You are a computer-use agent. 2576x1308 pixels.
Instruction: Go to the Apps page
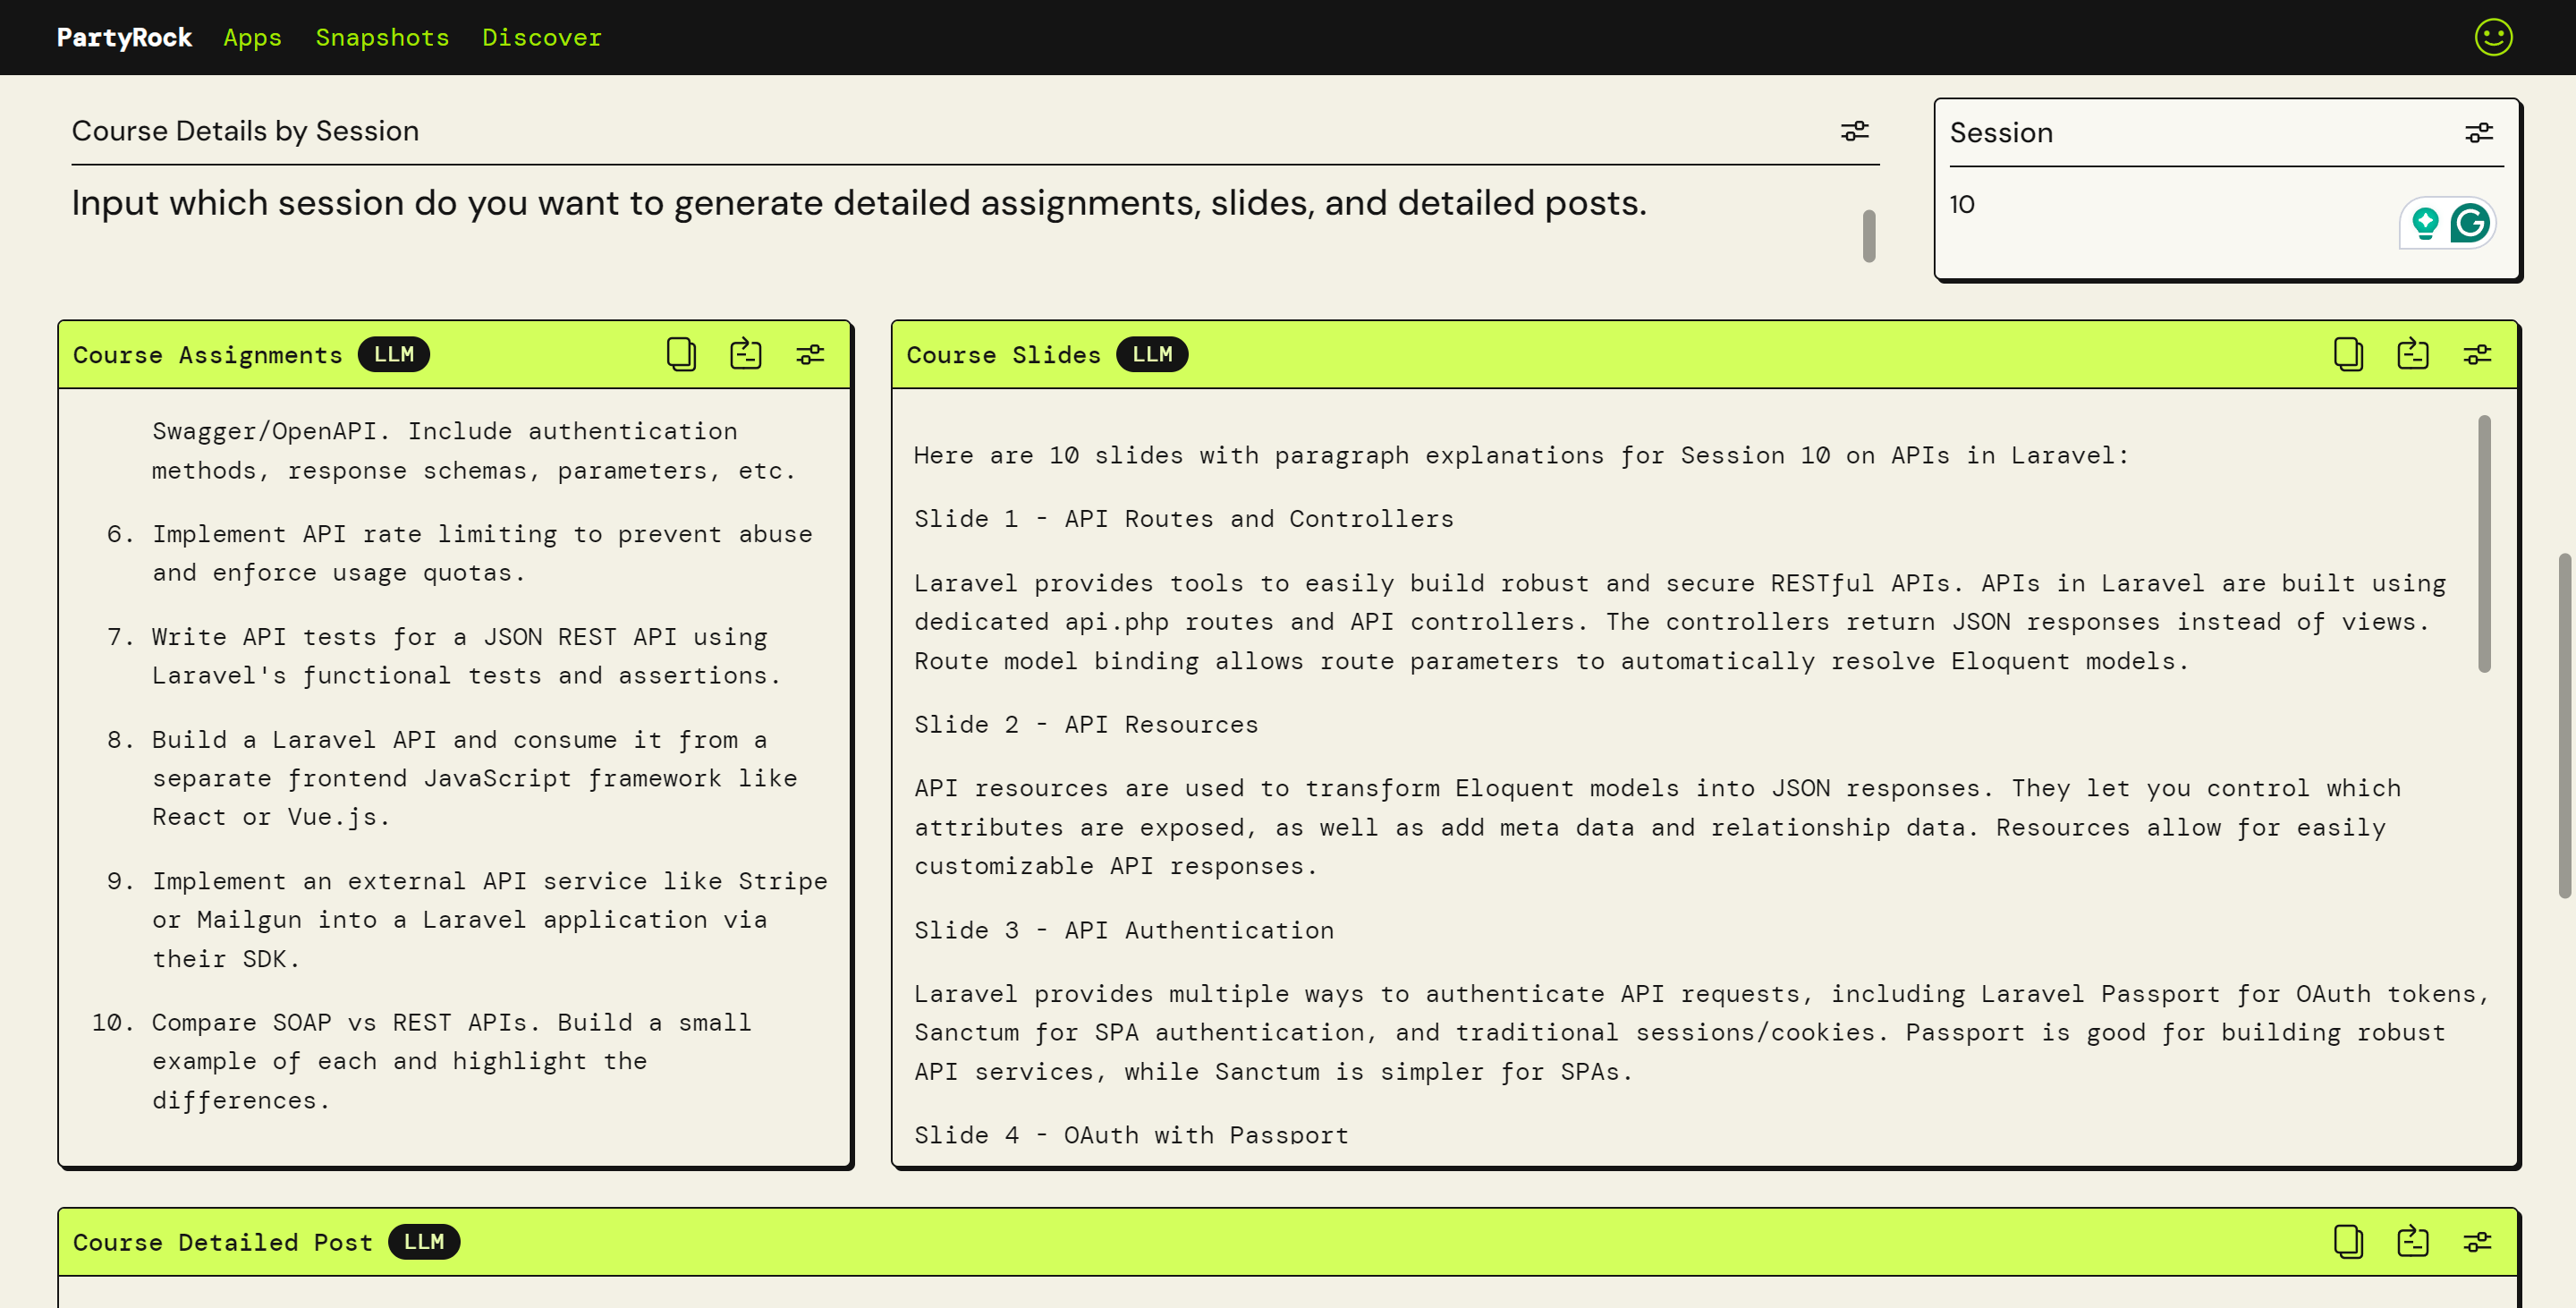252,37
